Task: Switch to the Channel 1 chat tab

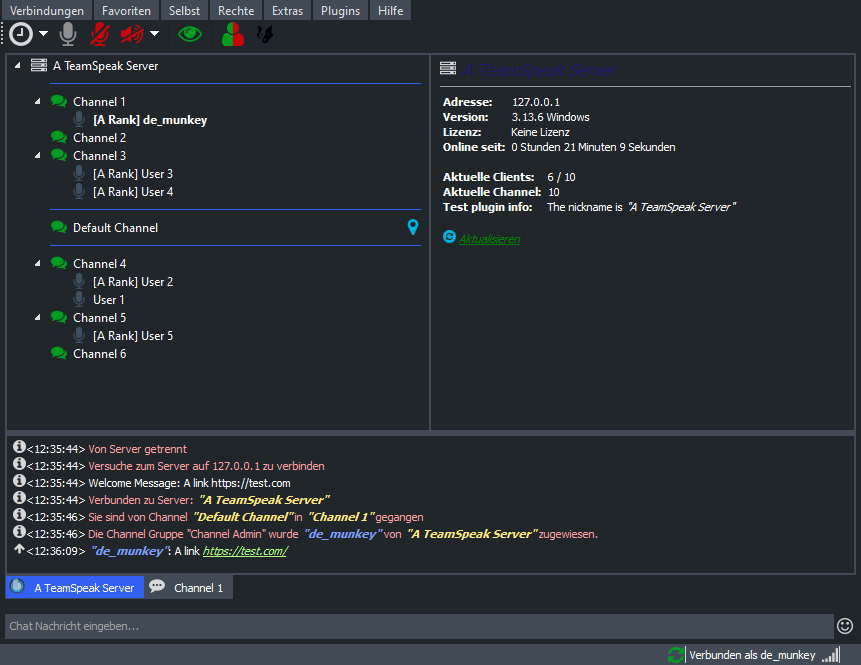Action: 188,587
